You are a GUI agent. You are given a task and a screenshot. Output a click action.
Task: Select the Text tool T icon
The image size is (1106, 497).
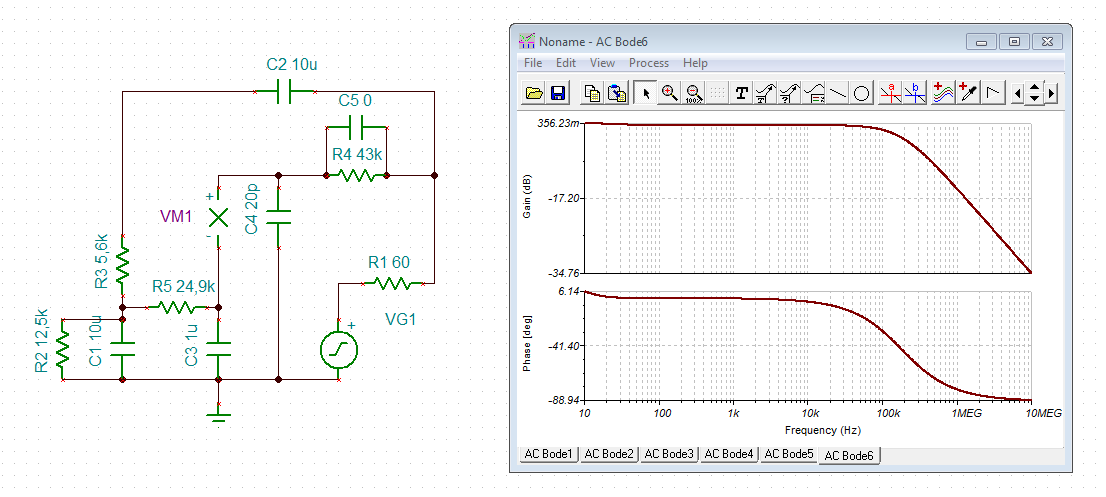click(741, 93)
